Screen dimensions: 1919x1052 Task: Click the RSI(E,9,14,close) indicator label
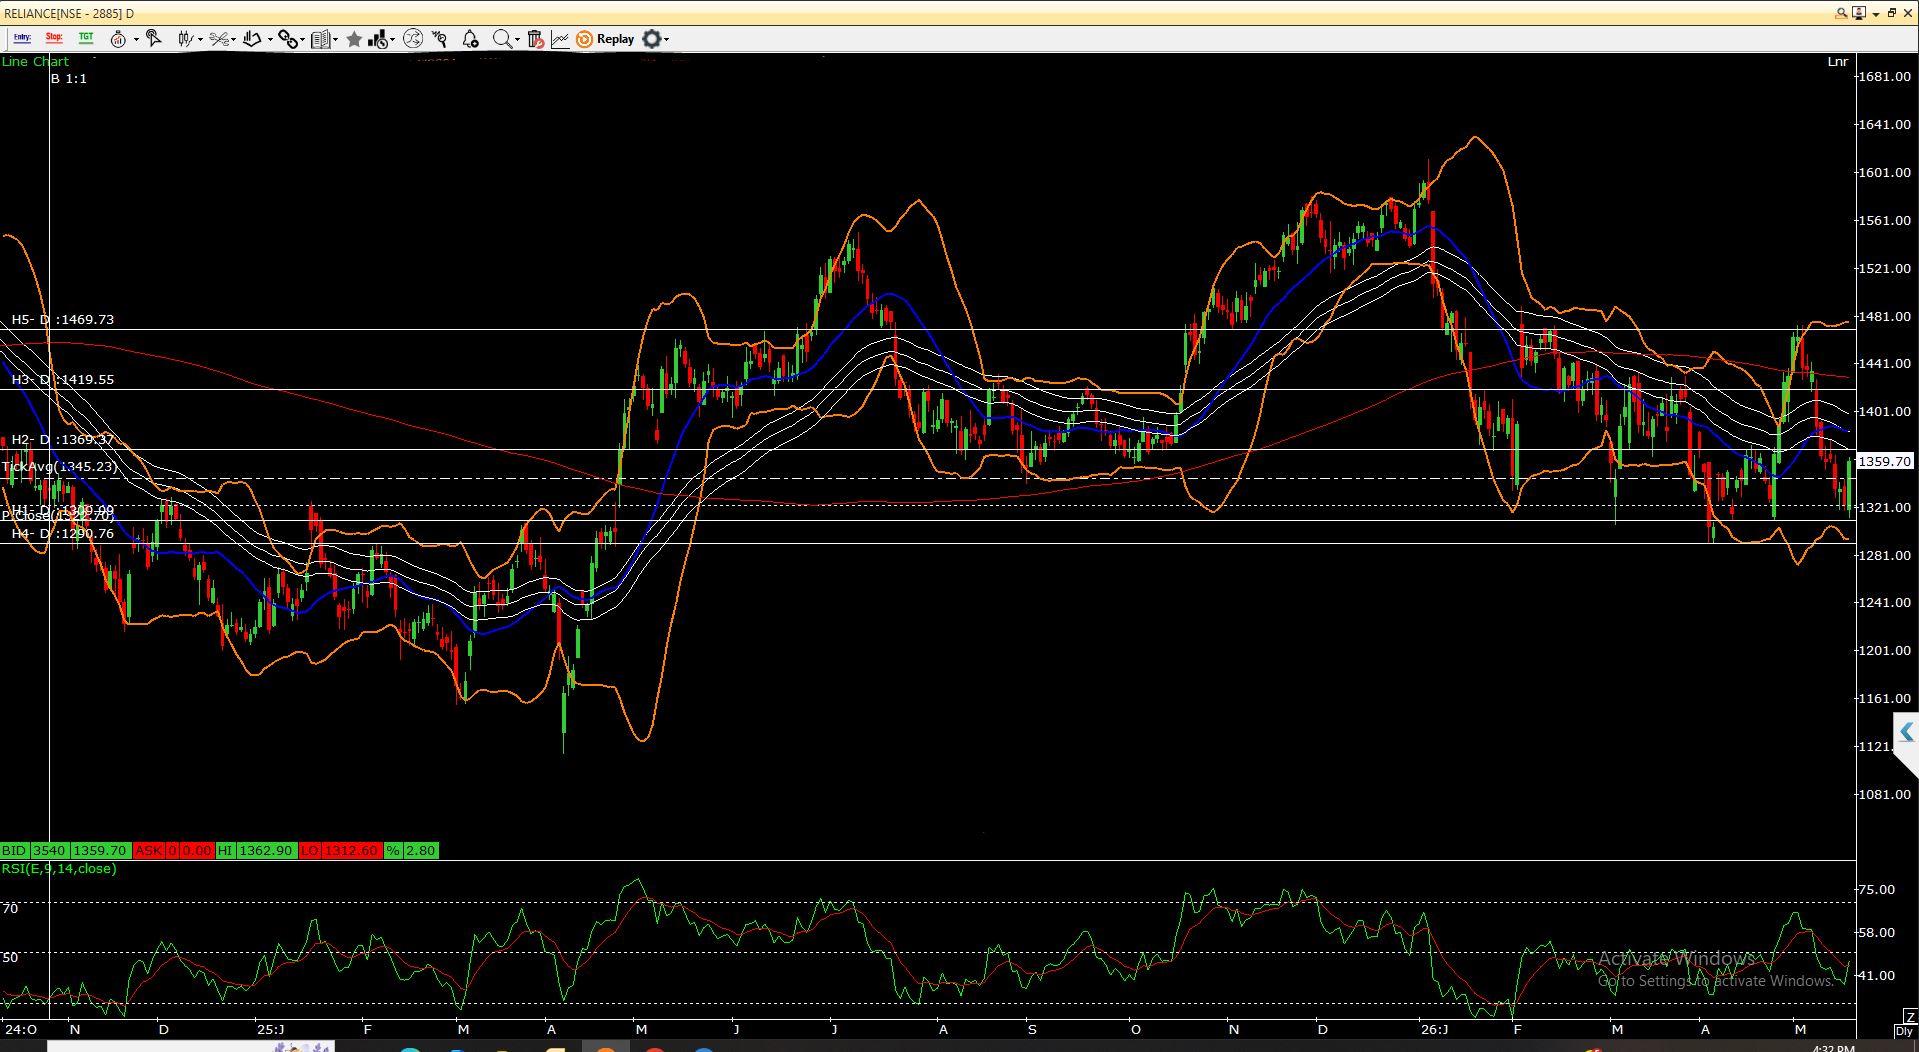(59, 868)
